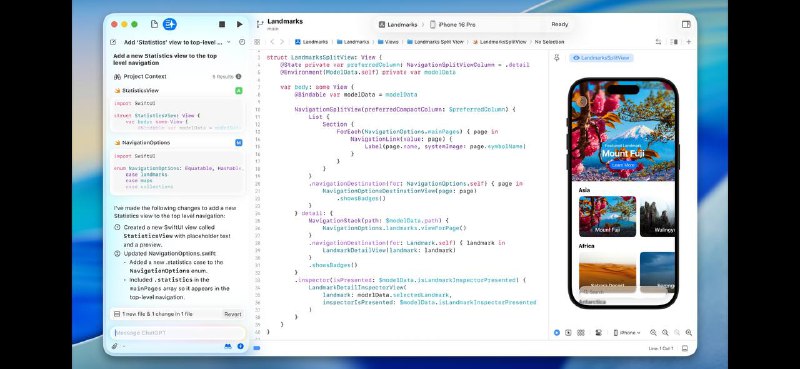Viewport: 800px width, 369px height.
Task: Pin the preview with the pin icon
Action: (x=557, y=58)
